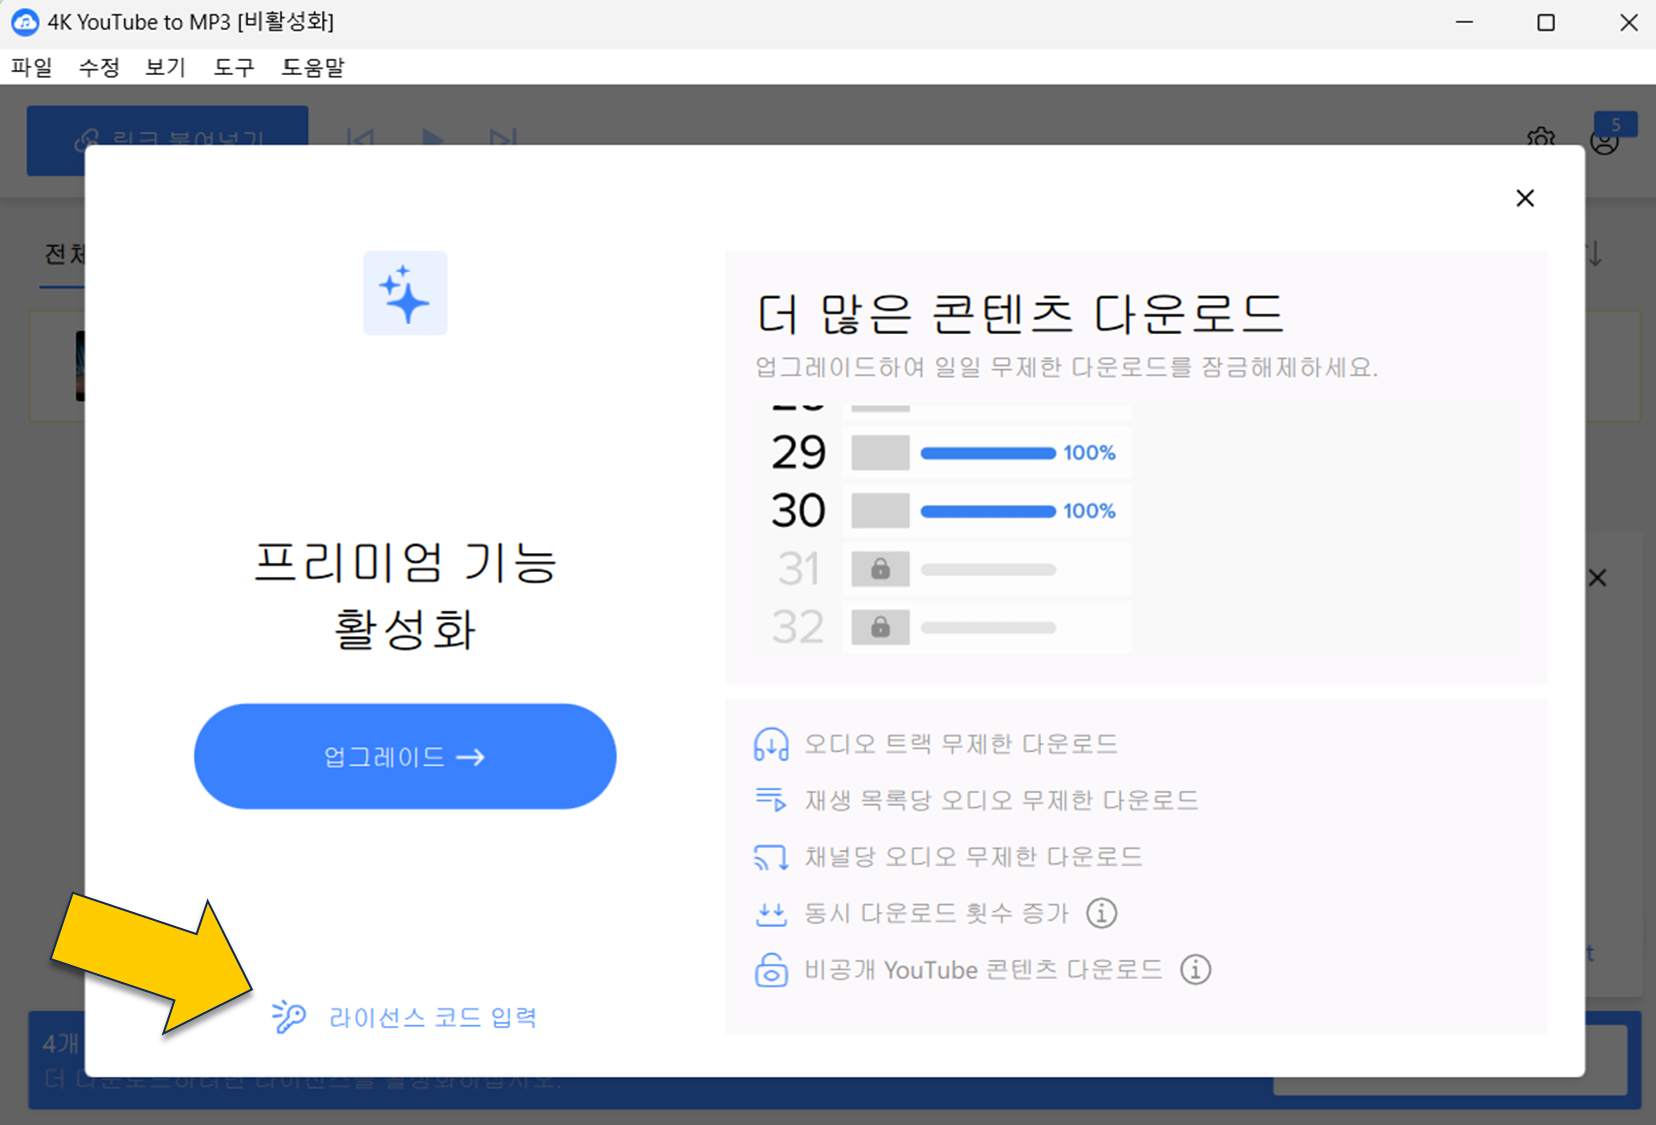Click the previous track button in background toolbar

tap(360, 138)
